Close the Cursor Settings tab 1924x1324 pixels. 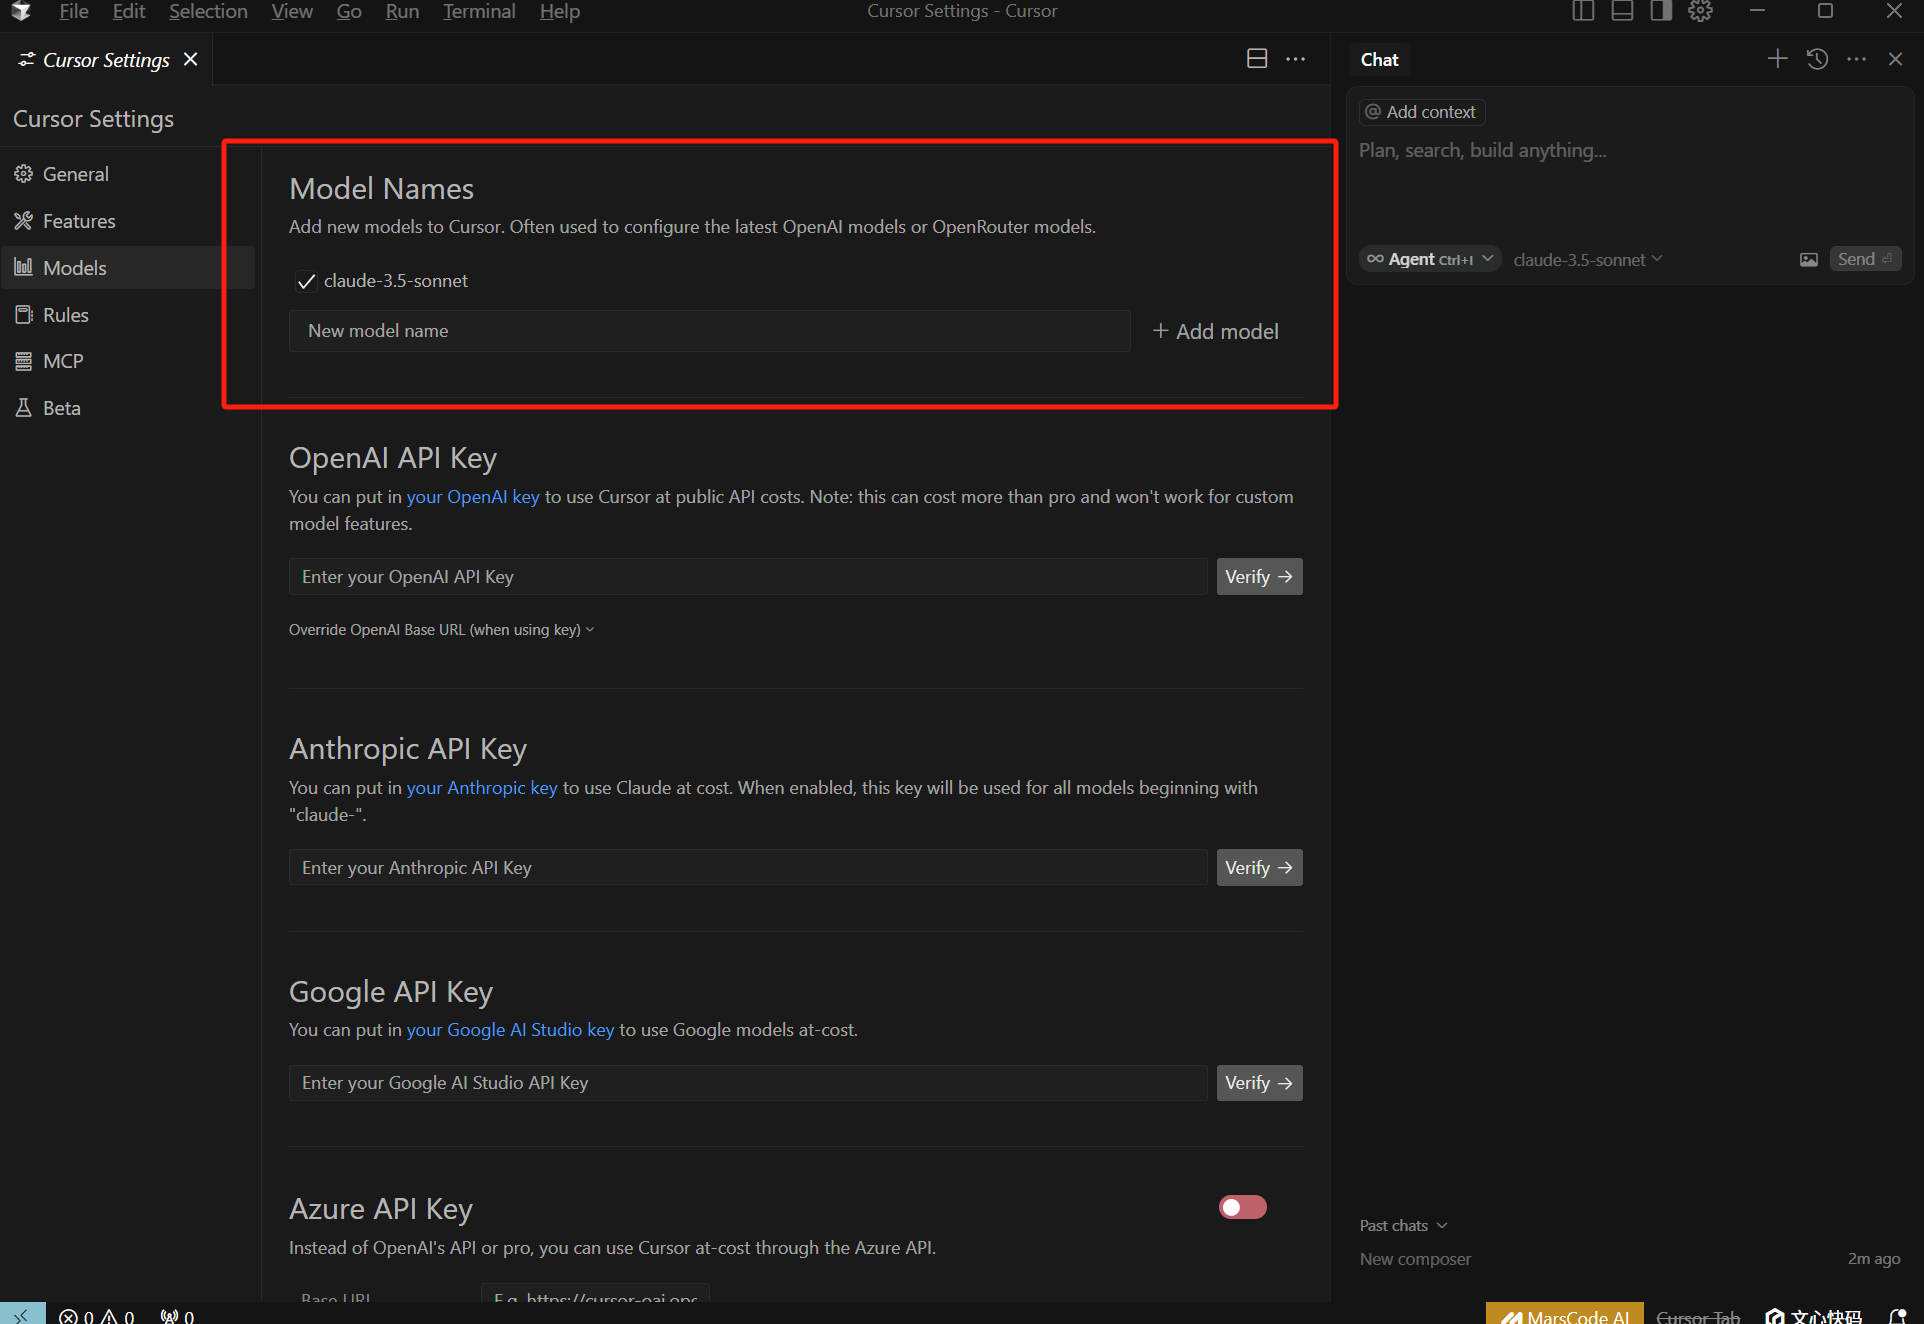(x=191, y=59)
